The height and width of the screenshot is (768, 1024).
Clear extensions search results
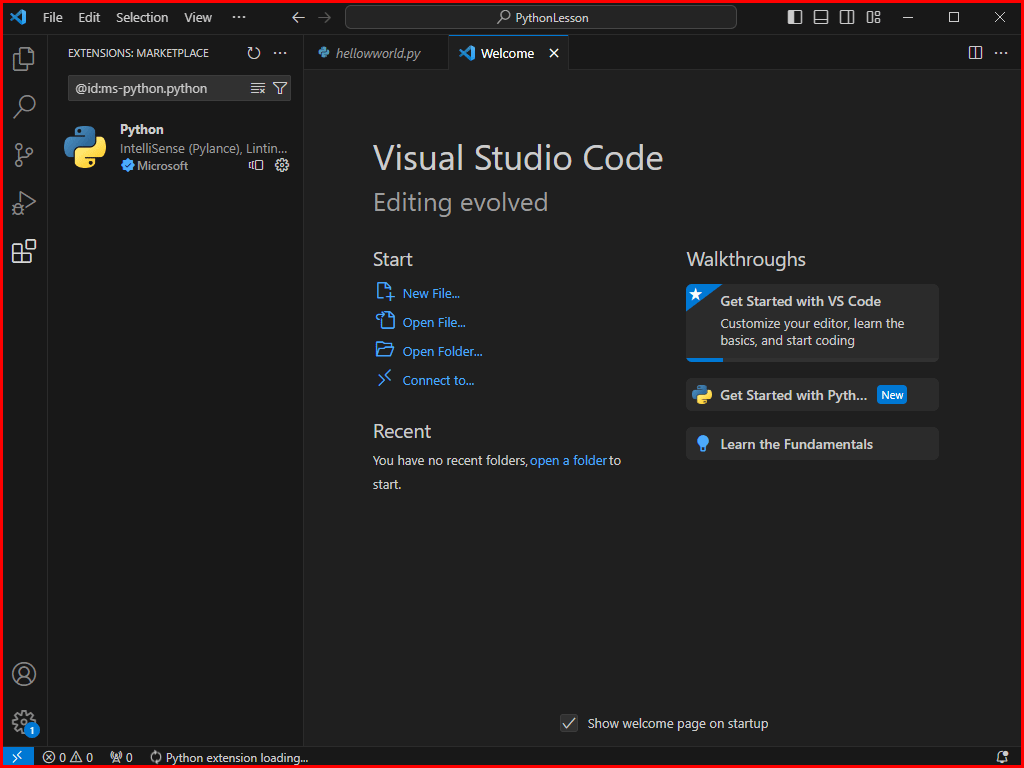coord(258,88)
